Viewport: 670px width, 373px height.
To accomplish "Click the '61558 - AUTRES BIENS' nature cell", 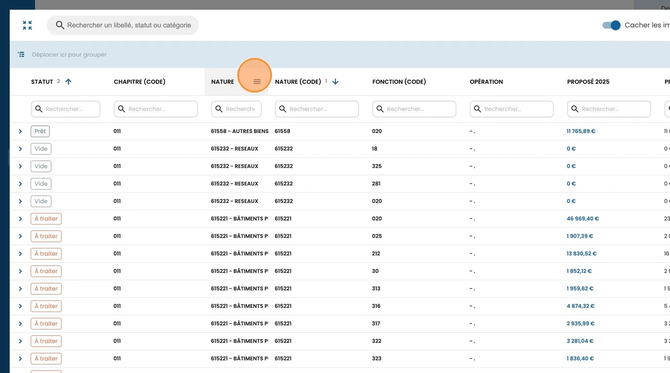I will click(x=239, y=131).
